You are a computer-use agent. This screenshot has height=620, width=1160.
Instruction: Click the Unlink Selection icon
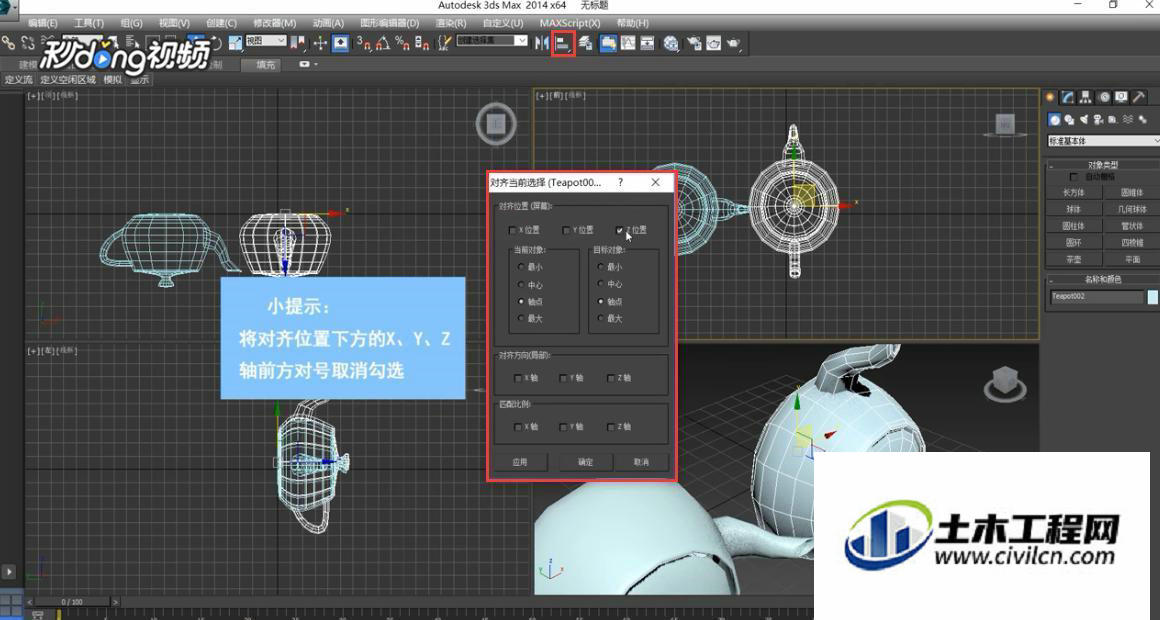coord(28,44)
